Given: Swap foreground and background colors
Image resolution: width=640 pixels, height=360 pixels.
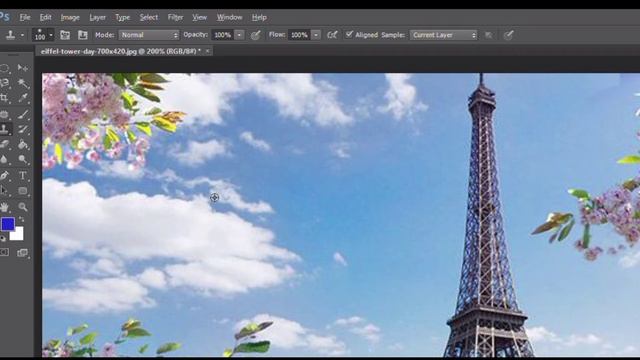Looking at the screenshot, I should [22, 219].
